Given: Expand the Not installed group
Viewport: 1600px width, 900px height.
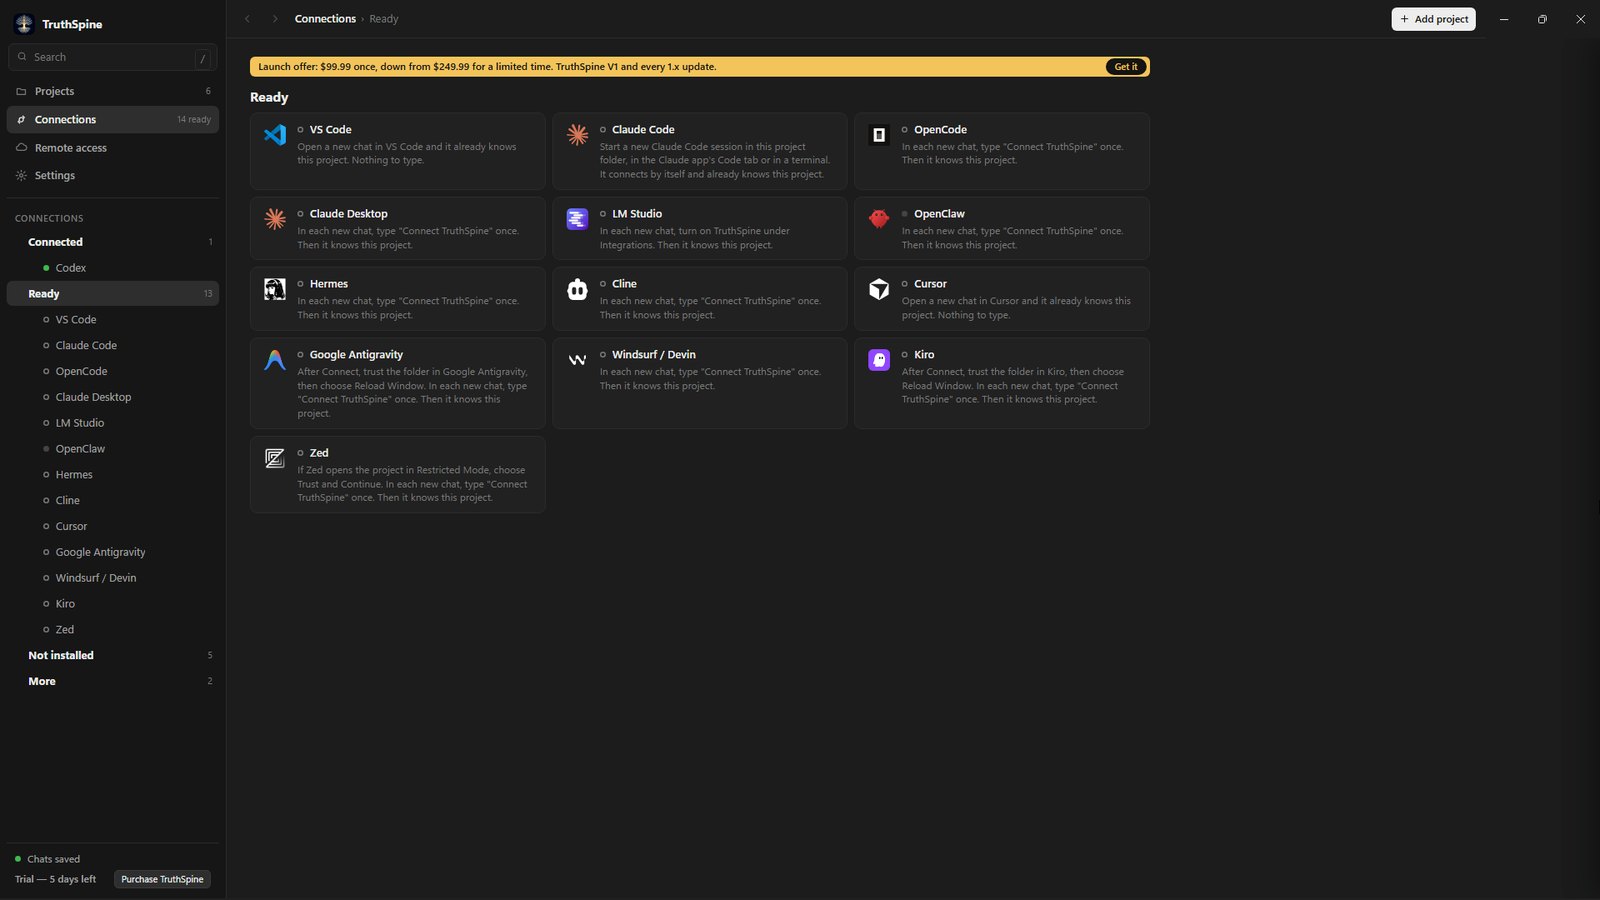Looking at the screenshot, I should pos(113,655).
